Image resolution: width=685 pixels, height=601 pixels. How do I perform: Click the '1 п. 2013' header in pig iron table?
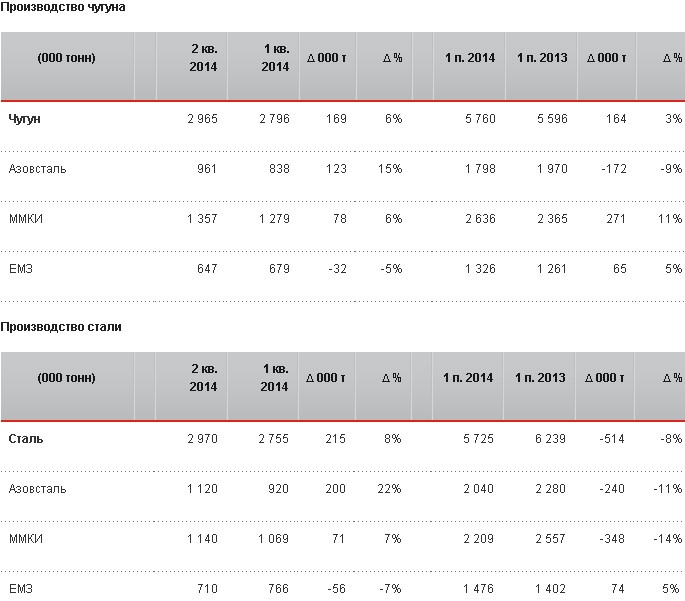pos(541,58)
